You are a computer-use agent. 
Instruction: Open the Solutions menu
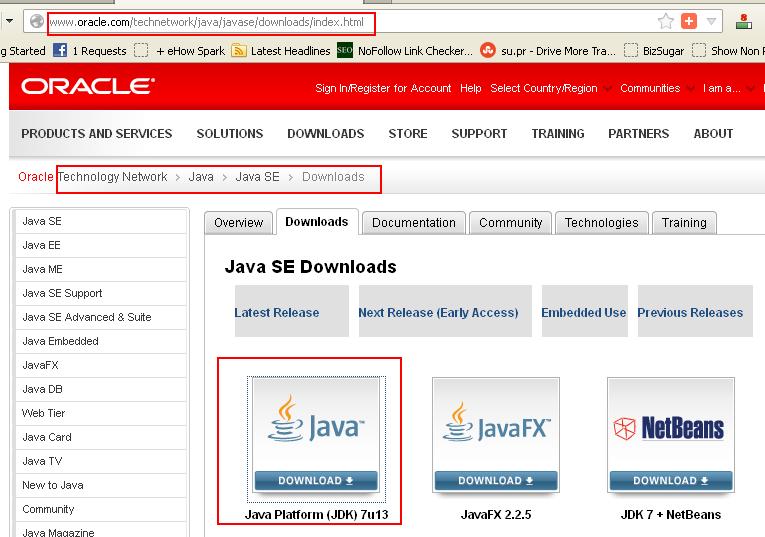tap(230, 134)
